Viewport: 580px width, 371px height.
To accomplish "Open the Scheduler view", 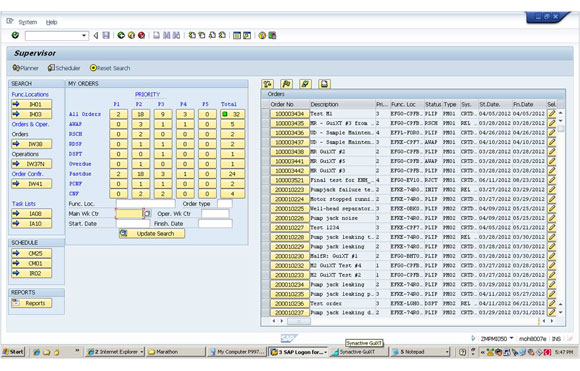I will click(64, 68).
